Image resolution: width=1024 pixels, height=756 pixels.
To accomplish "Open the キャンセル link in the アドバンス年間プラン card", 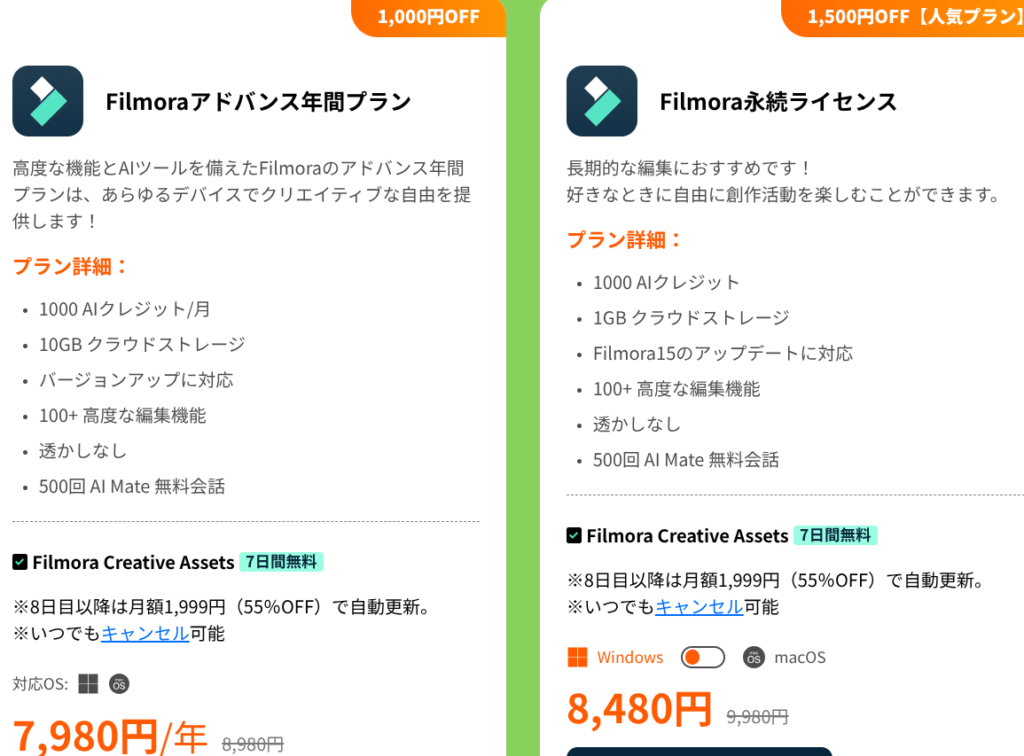I will 145,633.
